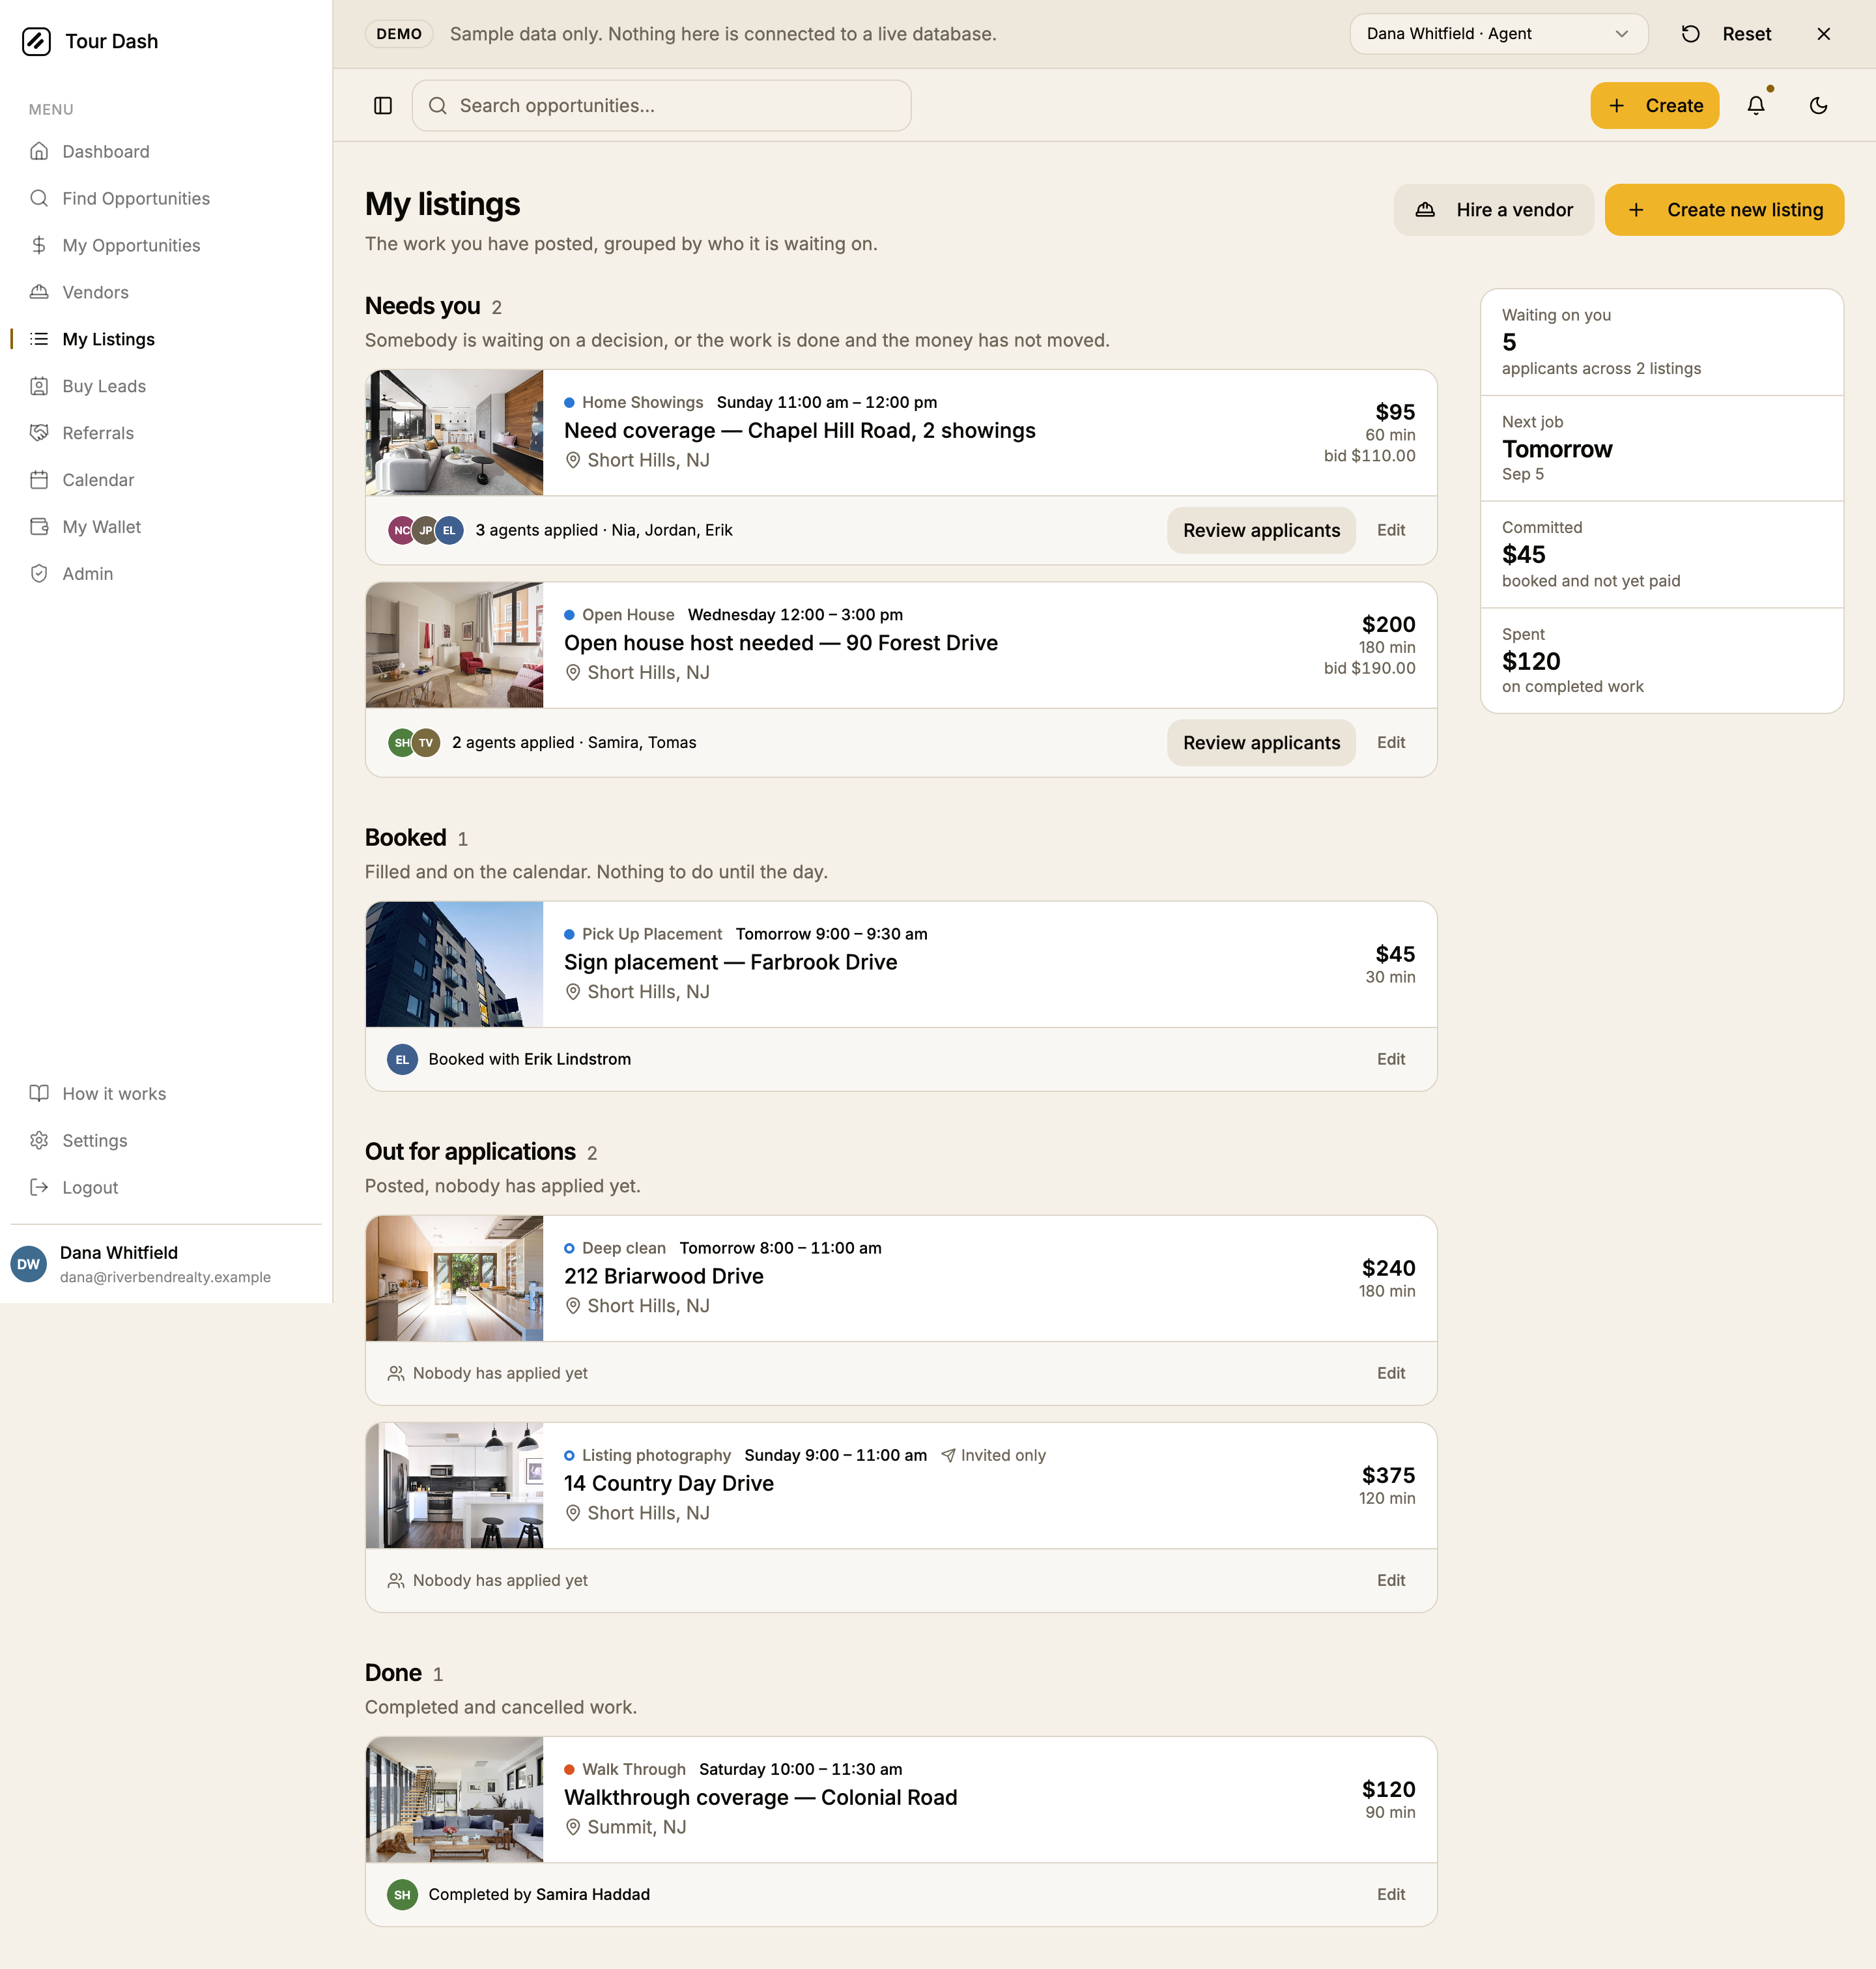Open Walkthrough coverage — Colonial Road title

760,1797
